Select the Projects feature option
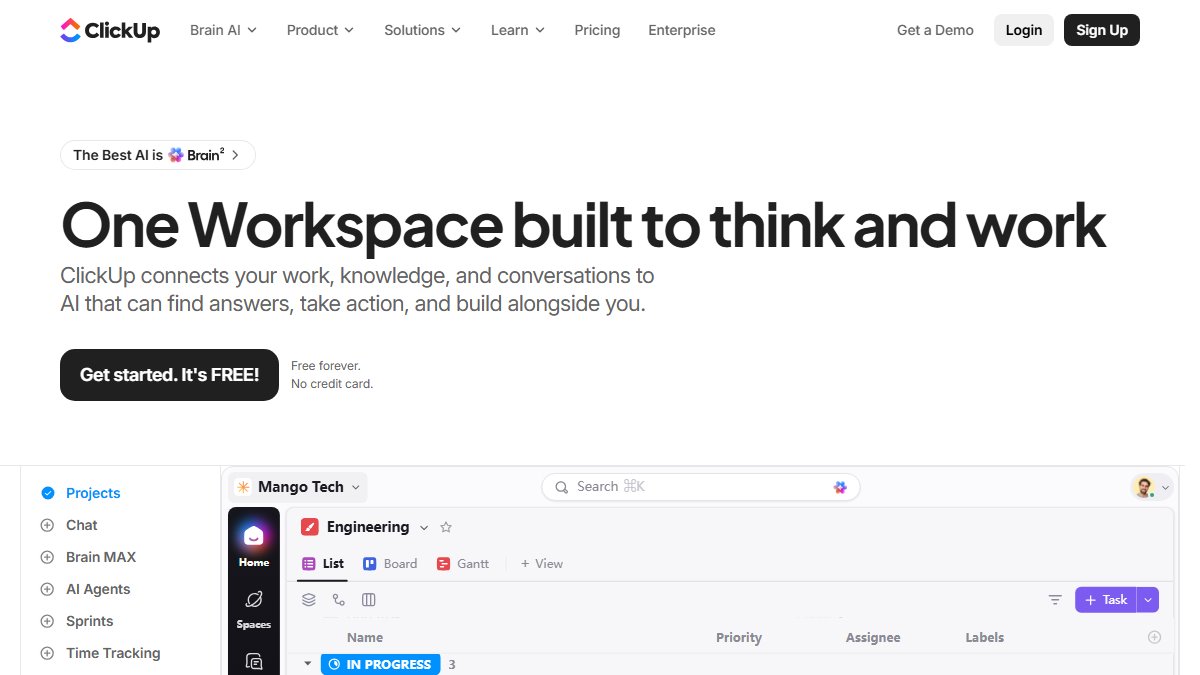Screen dimensions: 1200x675 (x=80, y=493)
